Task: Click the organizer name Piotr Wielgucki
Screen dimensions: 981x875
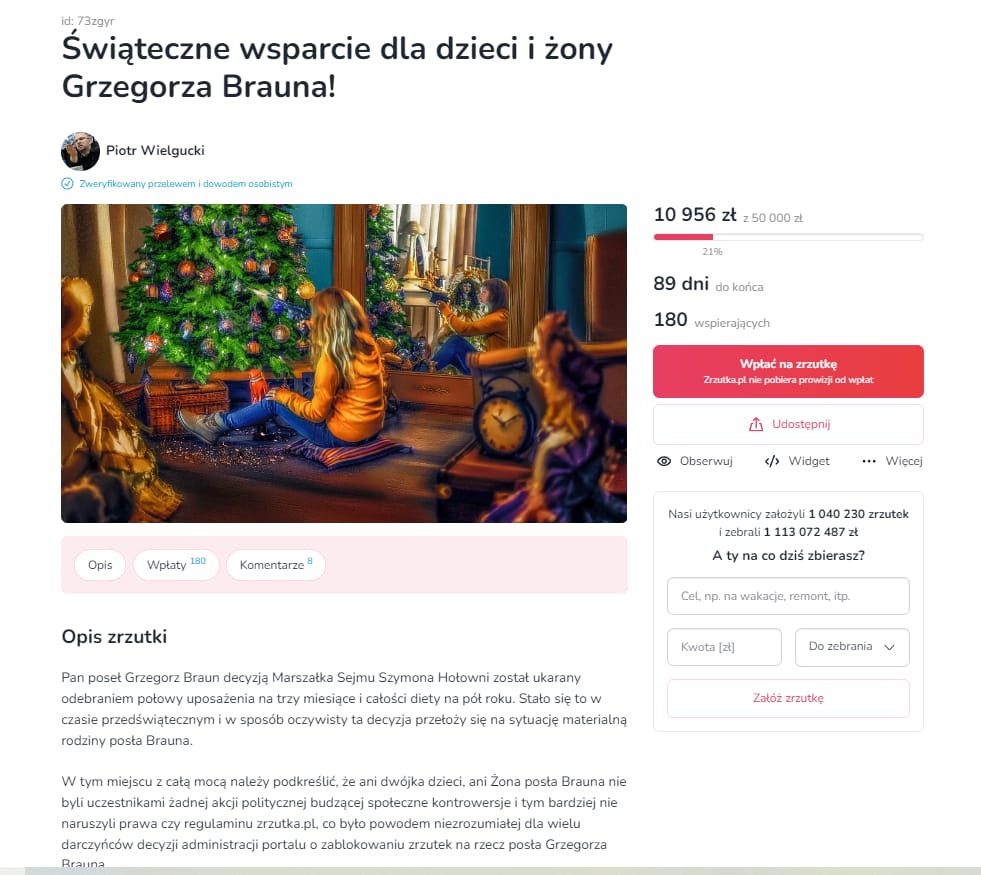Action: [x=155, y=150]
